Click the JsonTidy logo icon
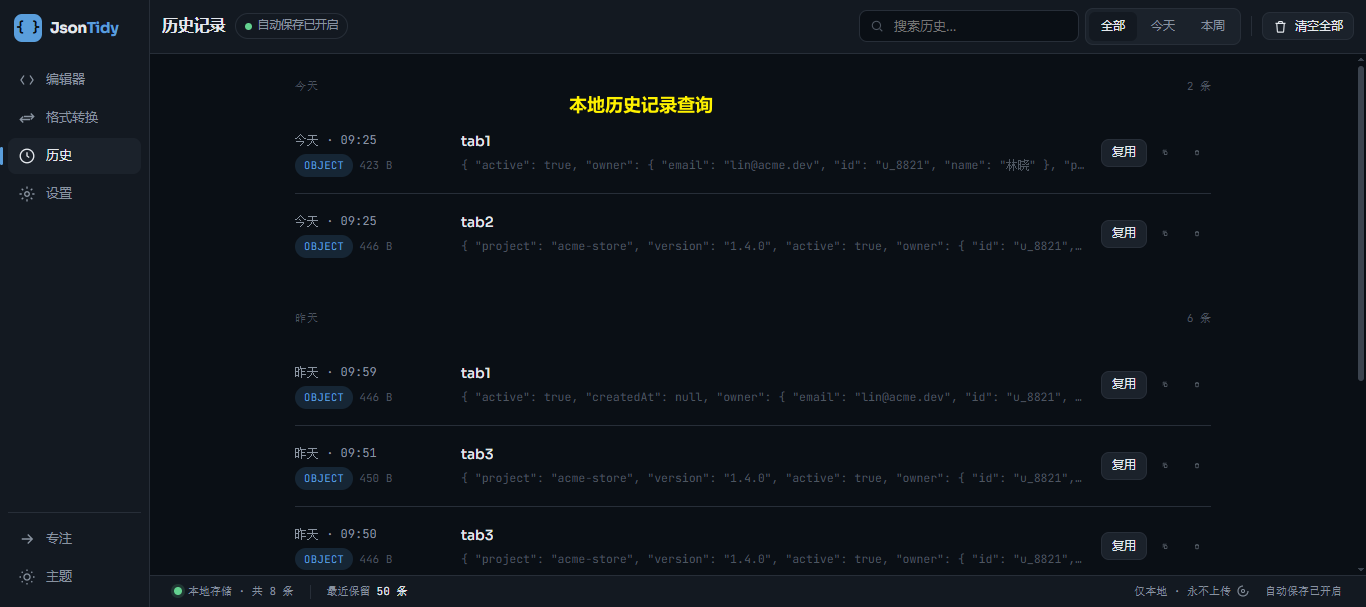Viewport: 1366px width, 607px height. click(x=28, y=28)
